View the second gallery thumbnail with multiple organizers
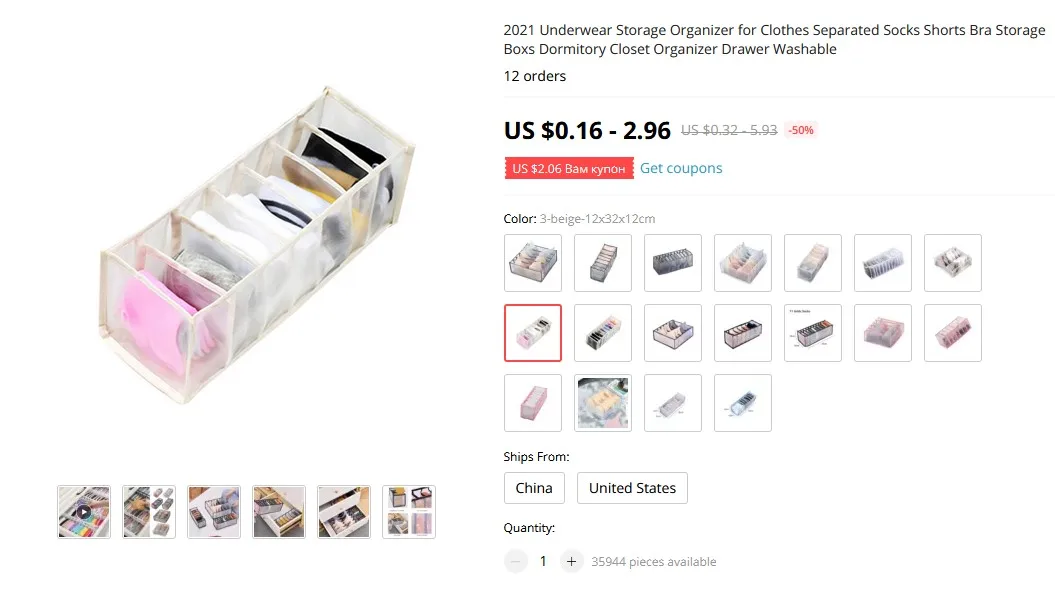Screen dimensions: 1055x591 [149, 512]
